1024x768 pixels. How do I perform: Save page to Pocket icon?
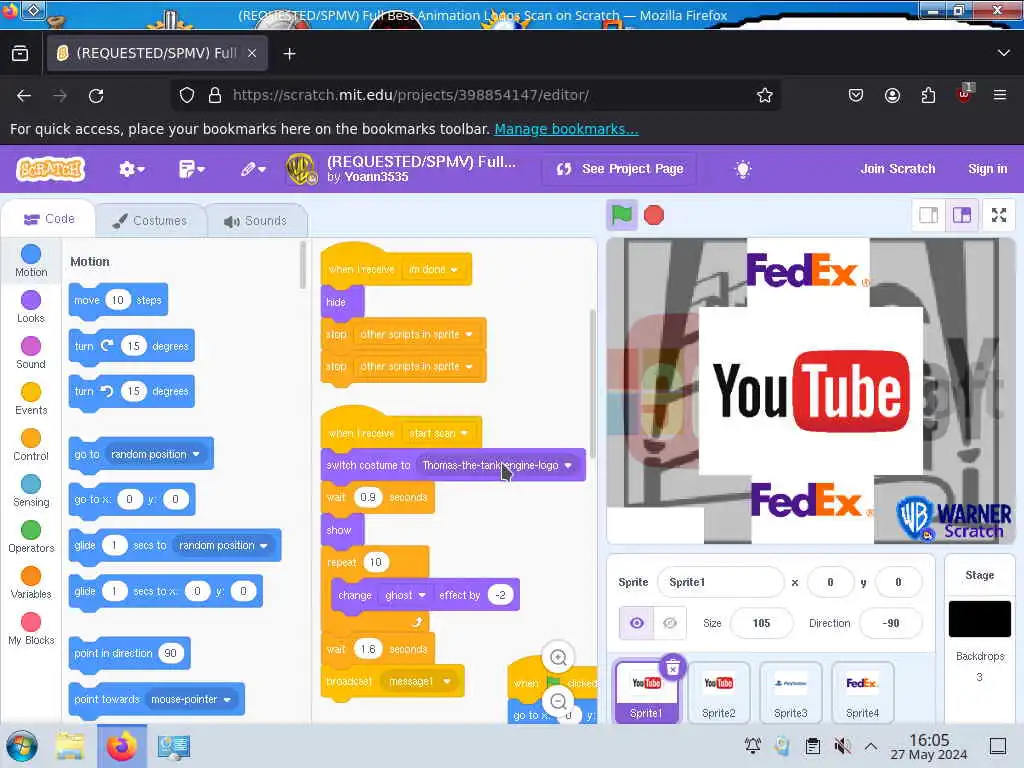pos(856,95)
